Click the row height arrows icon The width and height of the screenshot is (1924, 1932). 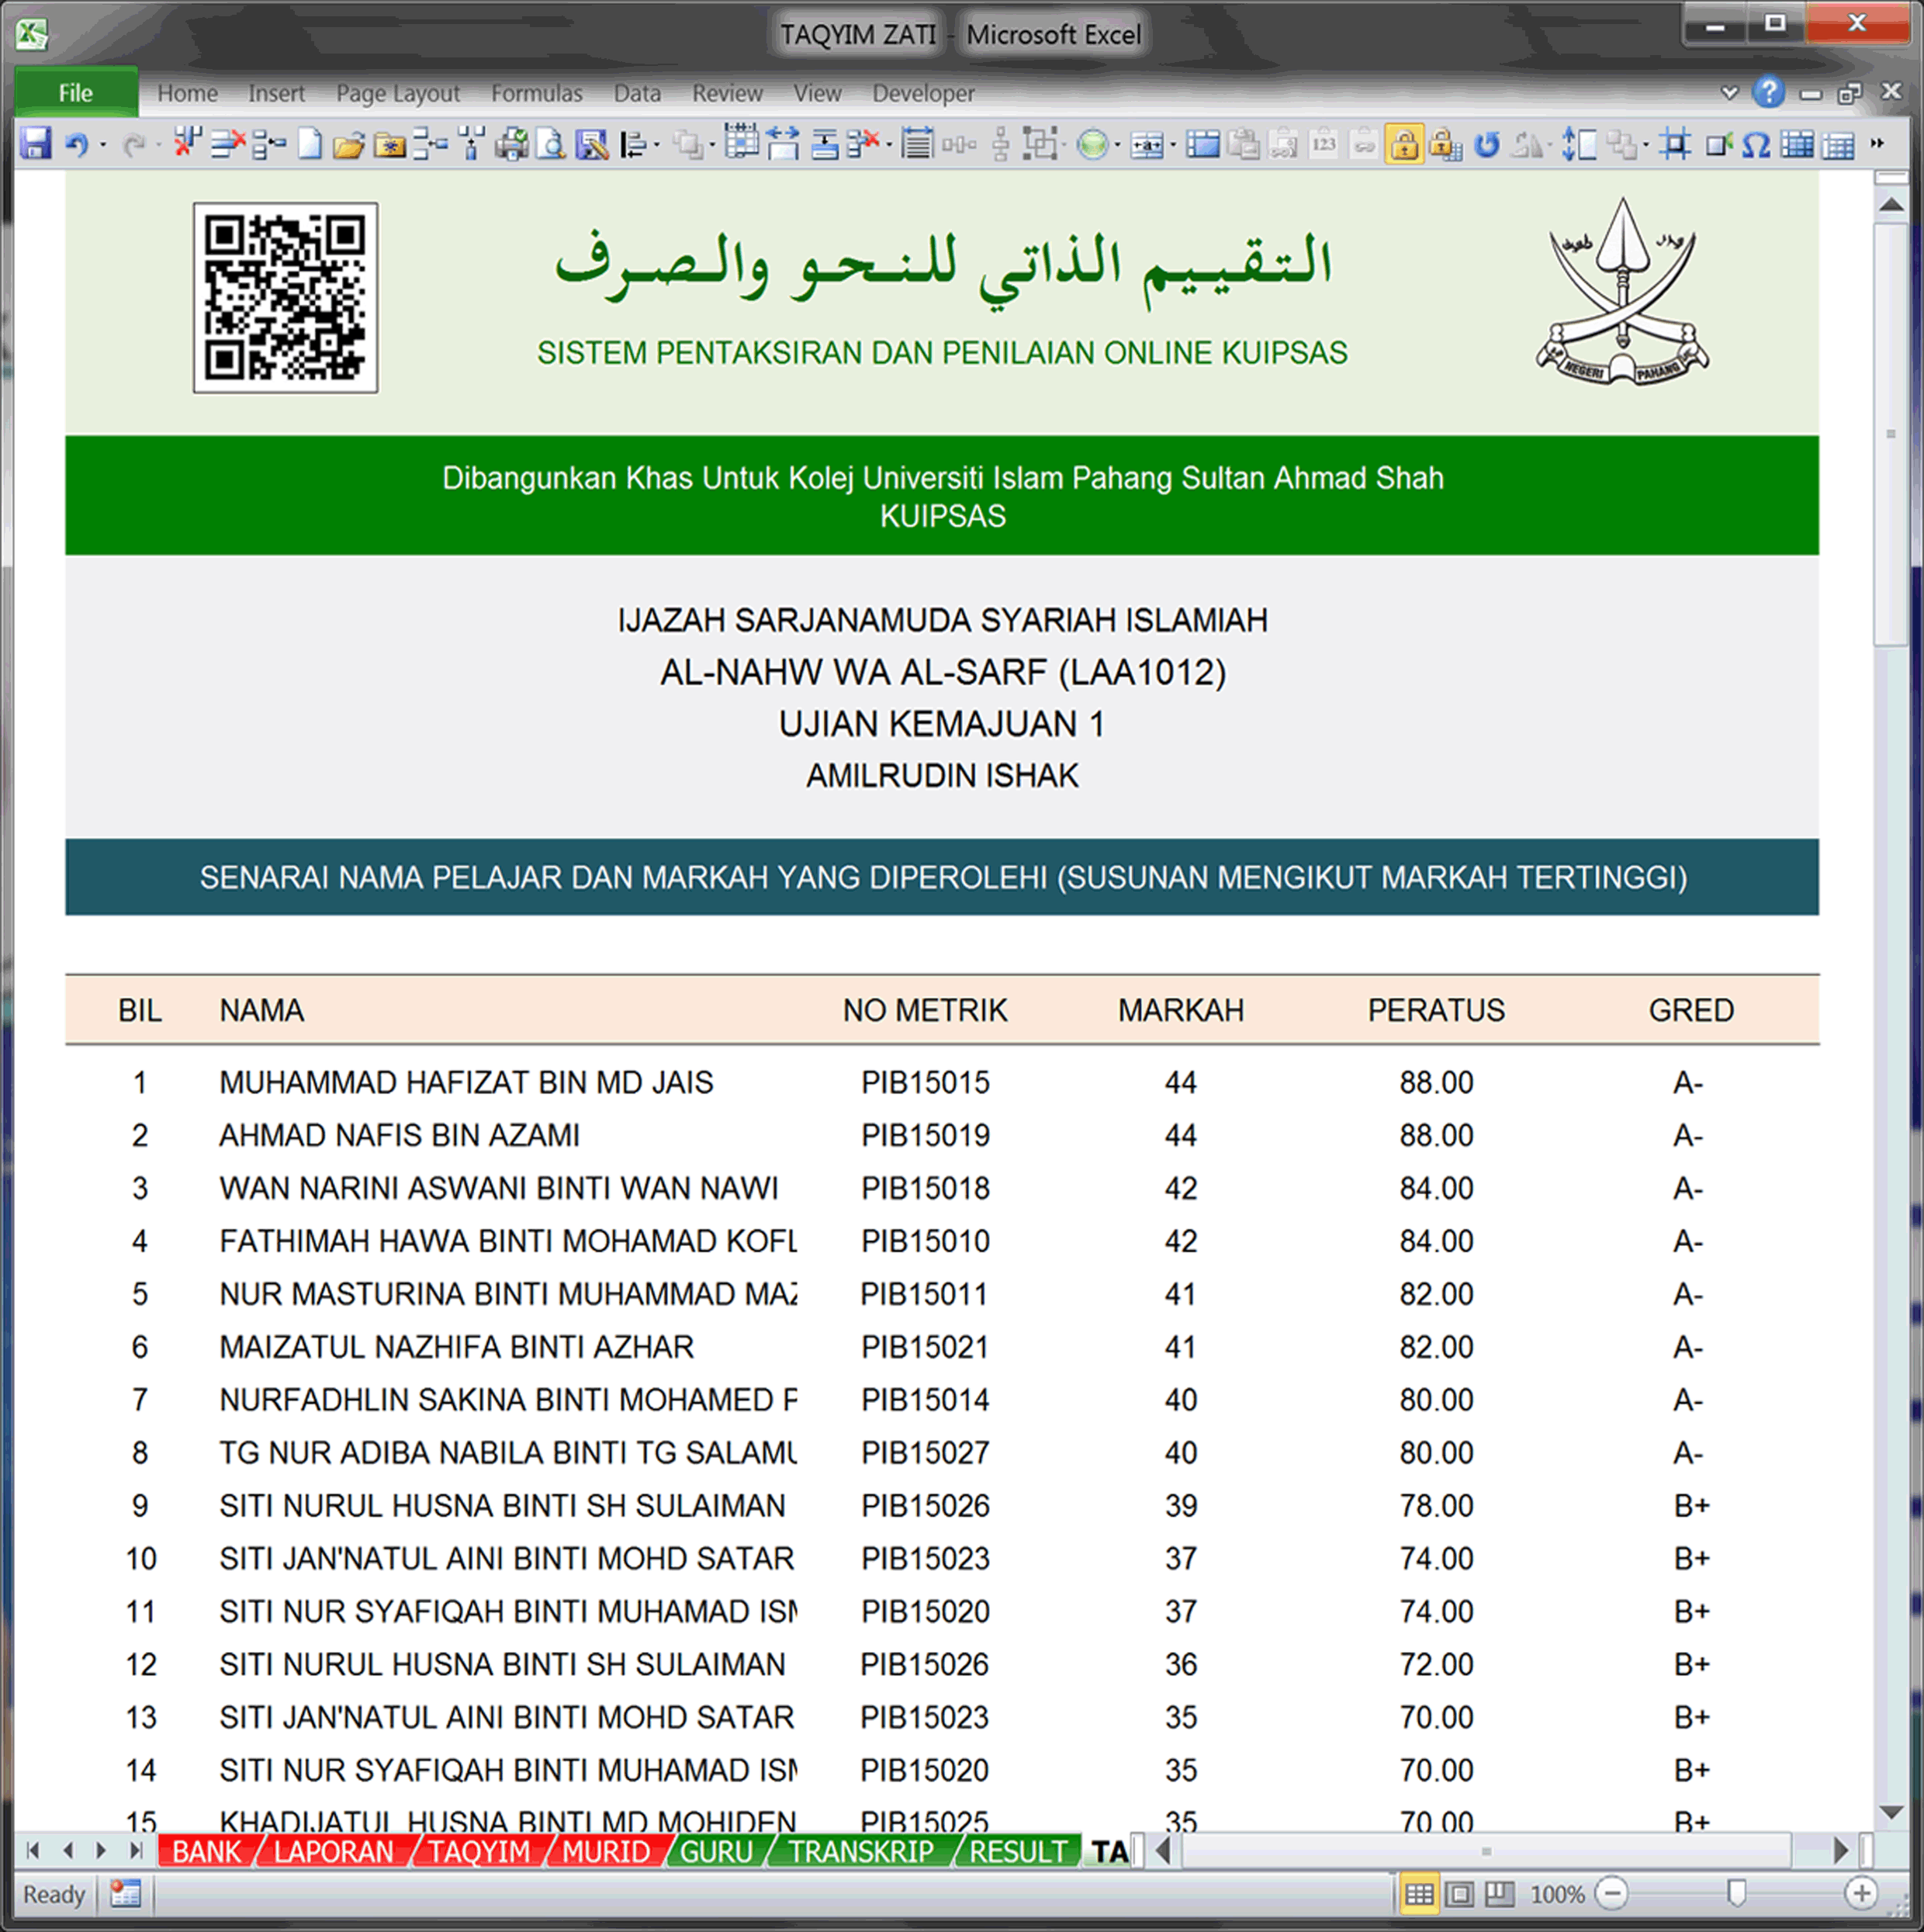pos(1579,144)
